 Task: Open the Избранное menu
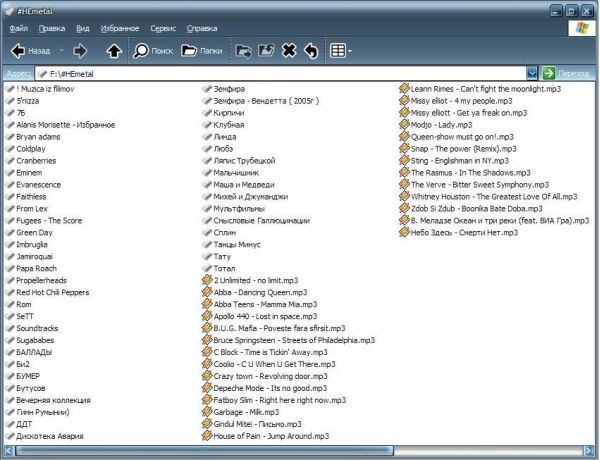tap(120, 28)
